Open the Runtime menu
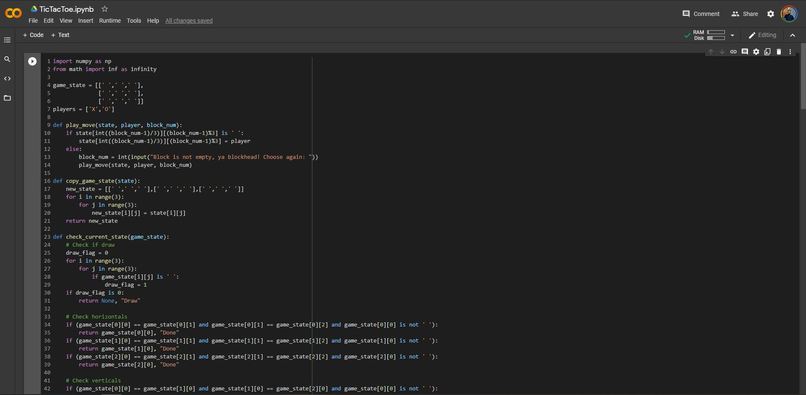806x395 pixels. pos(110,21)
